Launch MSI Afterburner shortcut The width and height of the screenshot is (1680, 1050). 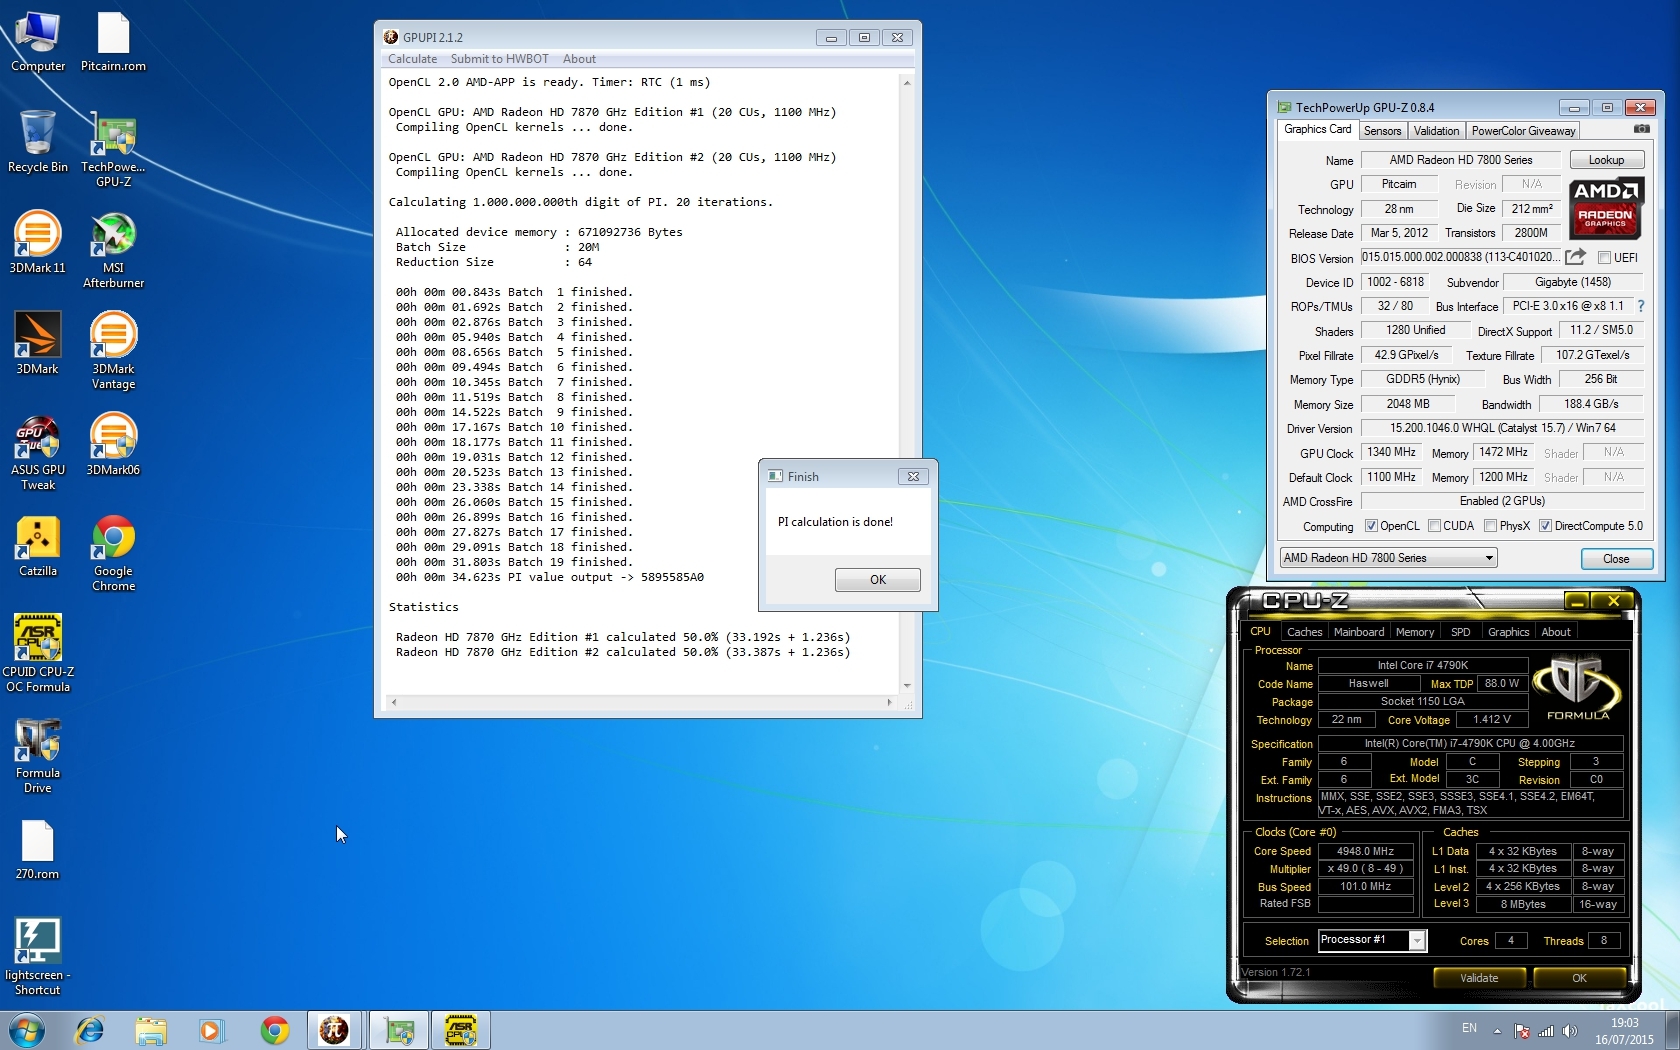(x=113, y=250)
